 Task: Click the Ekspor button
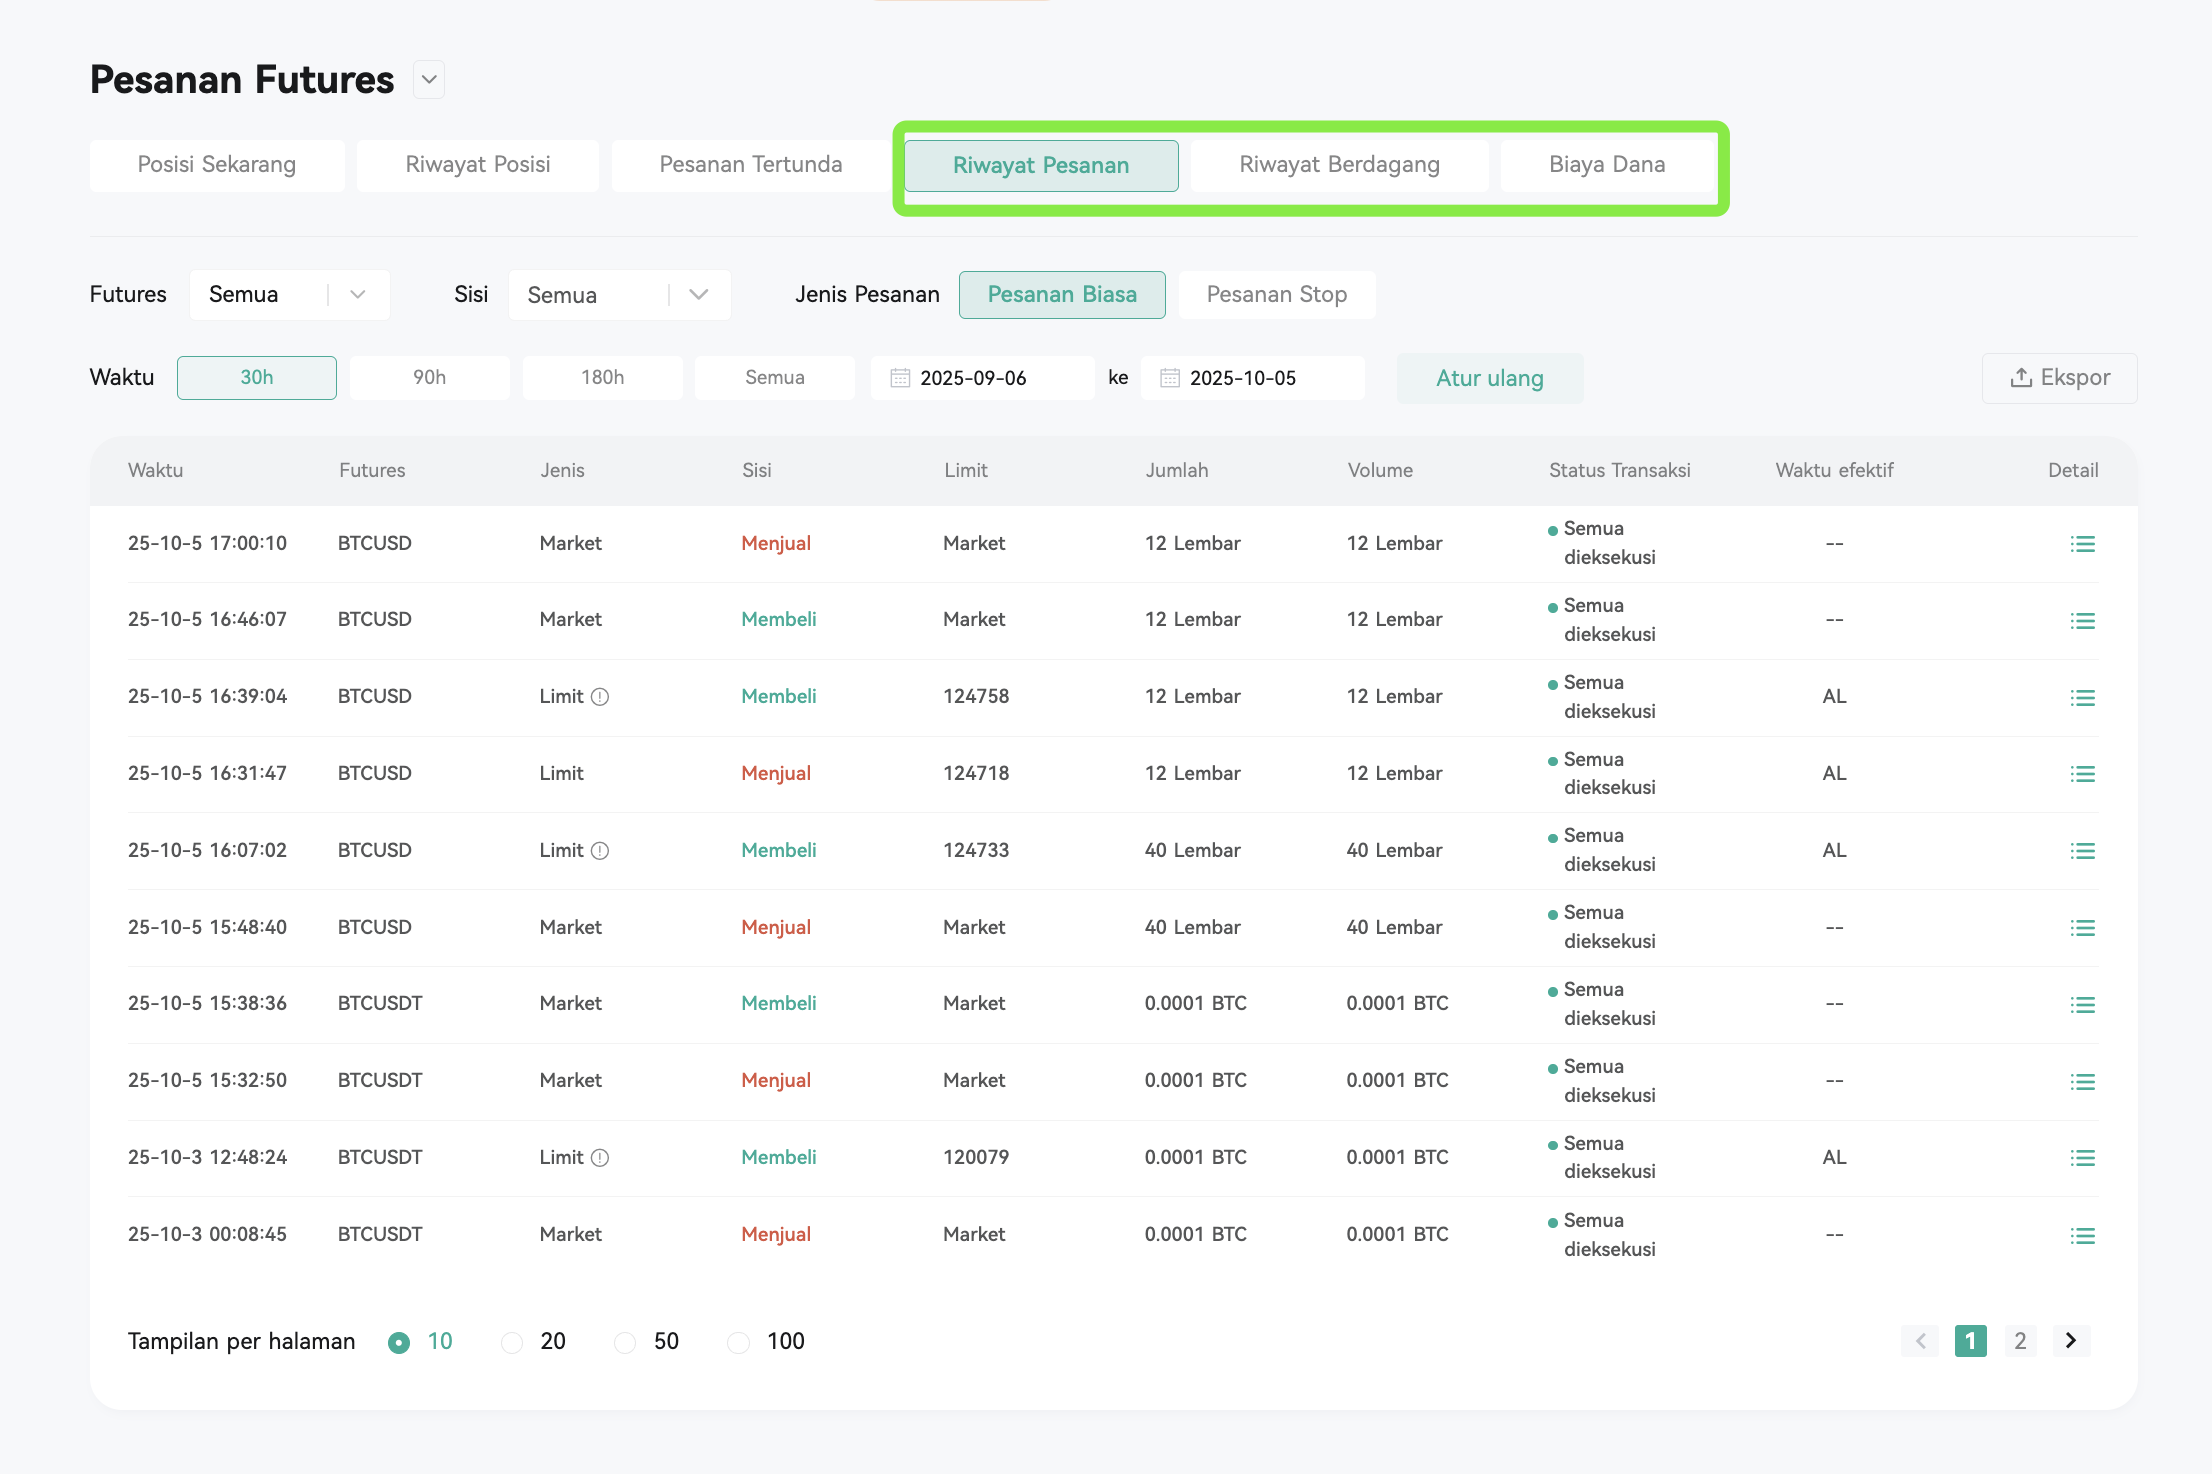(x=2060, y=378)
